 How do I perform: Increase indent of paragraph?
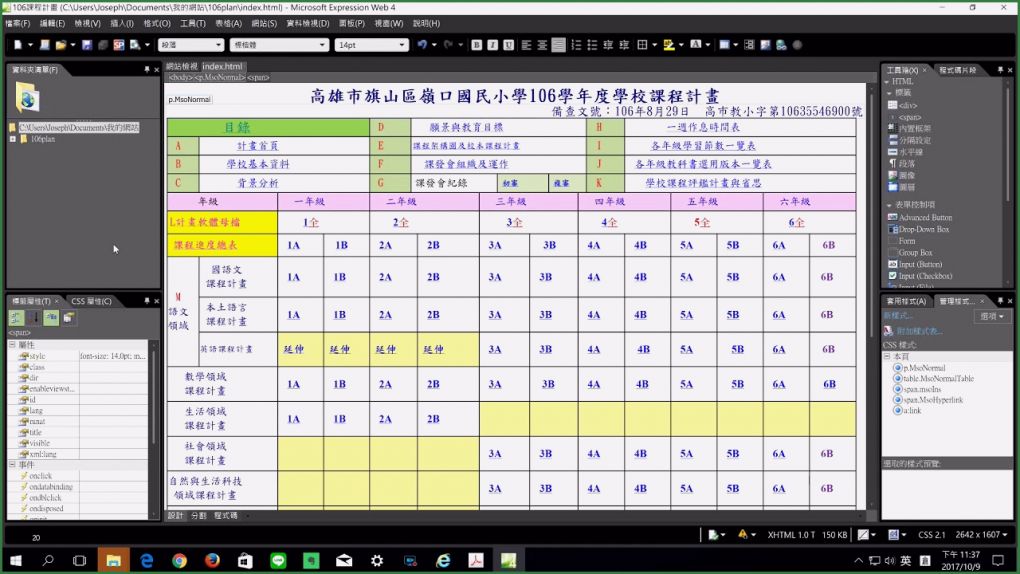click(x=624, y=45)
